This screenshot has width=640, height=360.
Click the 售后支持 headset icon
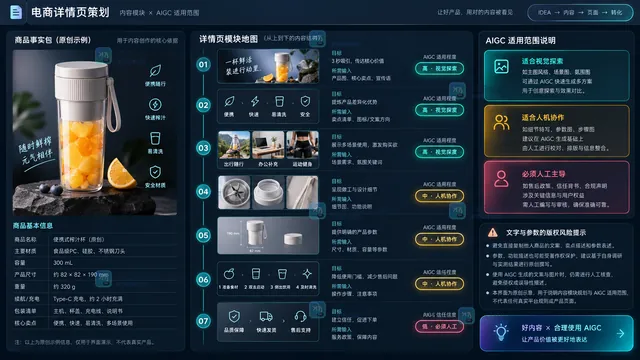pyautogui.click(x=300, y=316)
